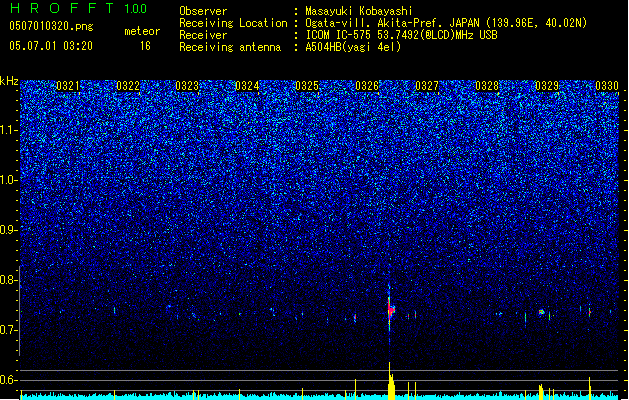Click the tallest yellow power spike at bottom
This screenshot has width=629, height=400.
tap(390, 381)
